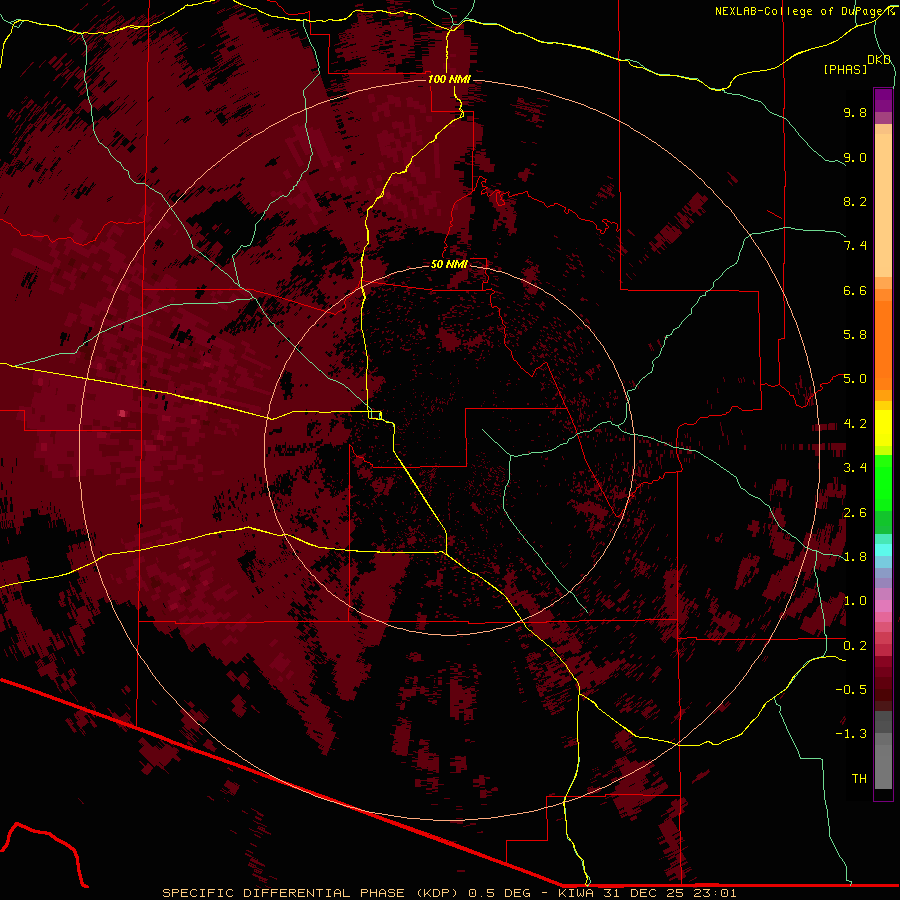
Task: Pick the cyan segment of the color bar
Action: click(883, 550)
